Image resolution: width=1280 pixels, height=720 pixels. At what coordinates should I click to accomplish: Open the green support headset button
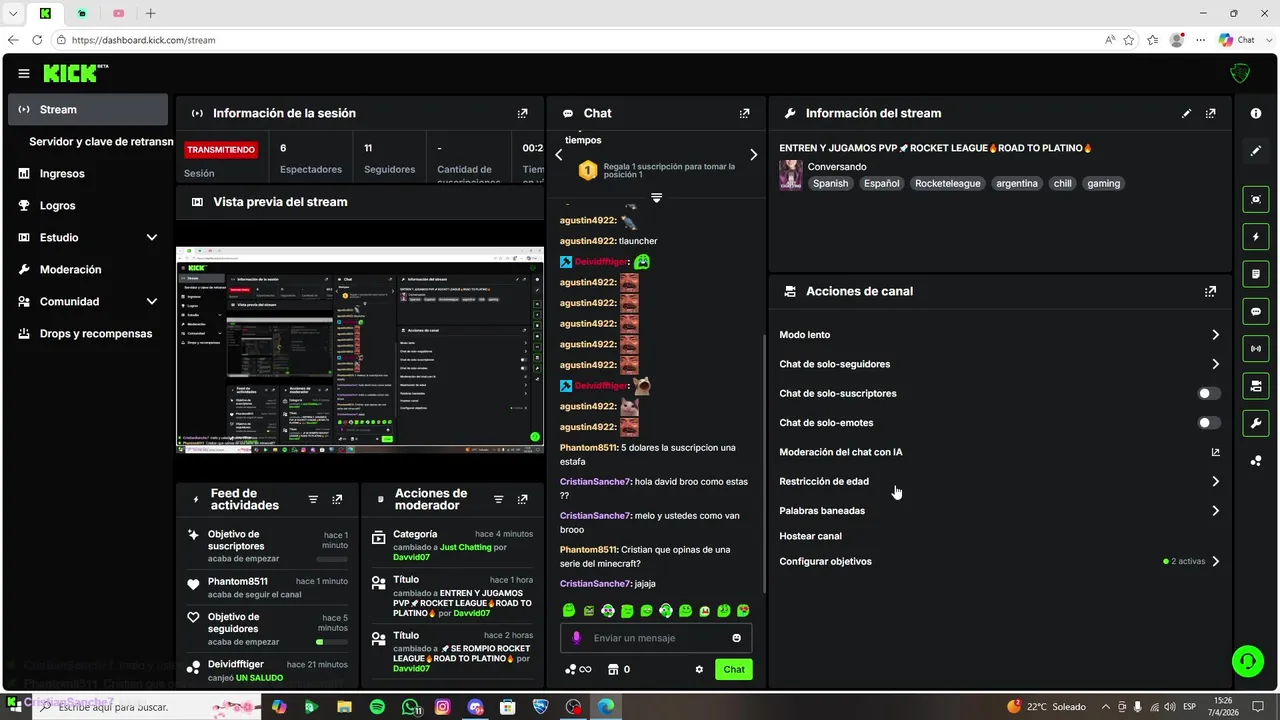pos(1247,660)
